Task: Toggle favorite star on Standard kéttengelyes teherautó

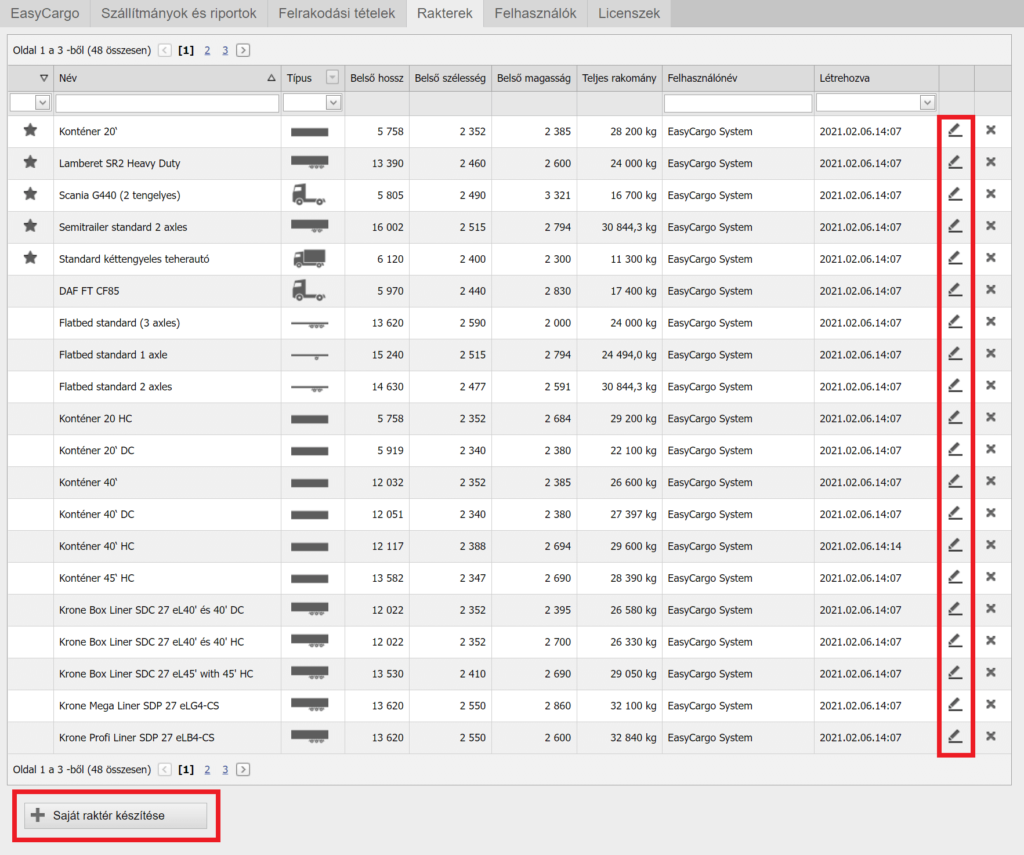Action: tap(30, 258)
